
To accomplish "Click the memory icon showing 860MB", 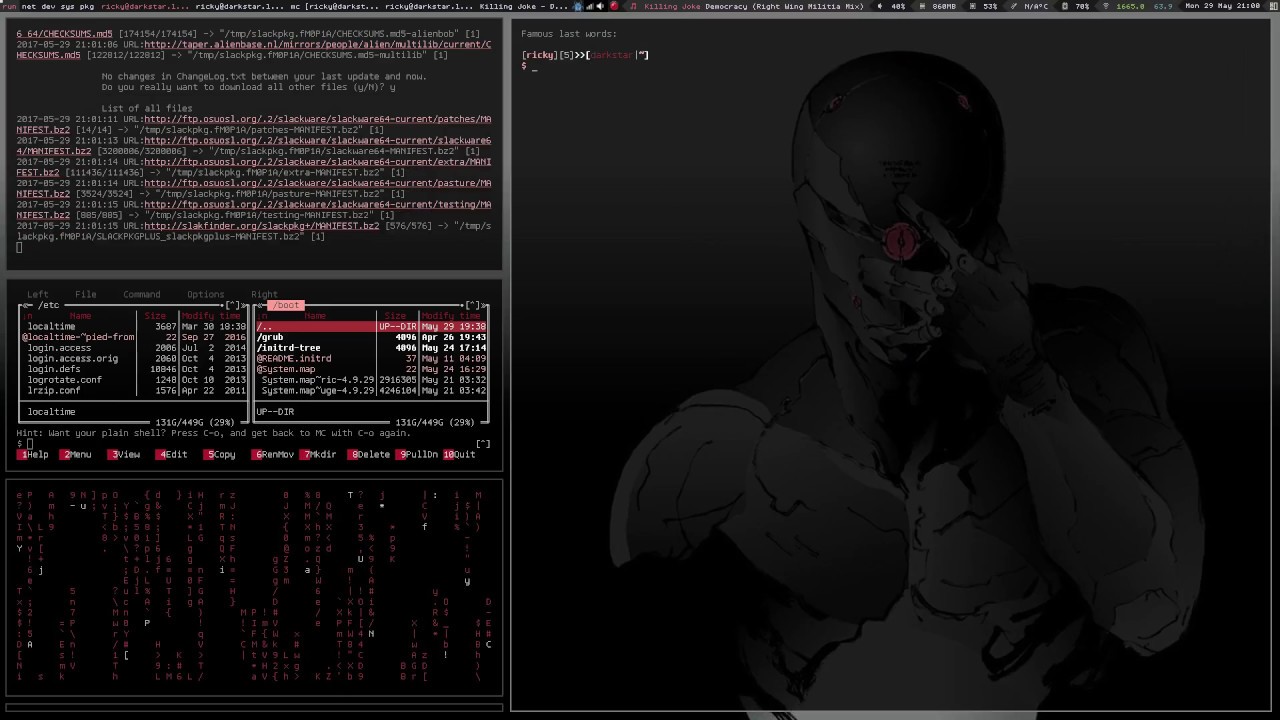I will (920, 6).
